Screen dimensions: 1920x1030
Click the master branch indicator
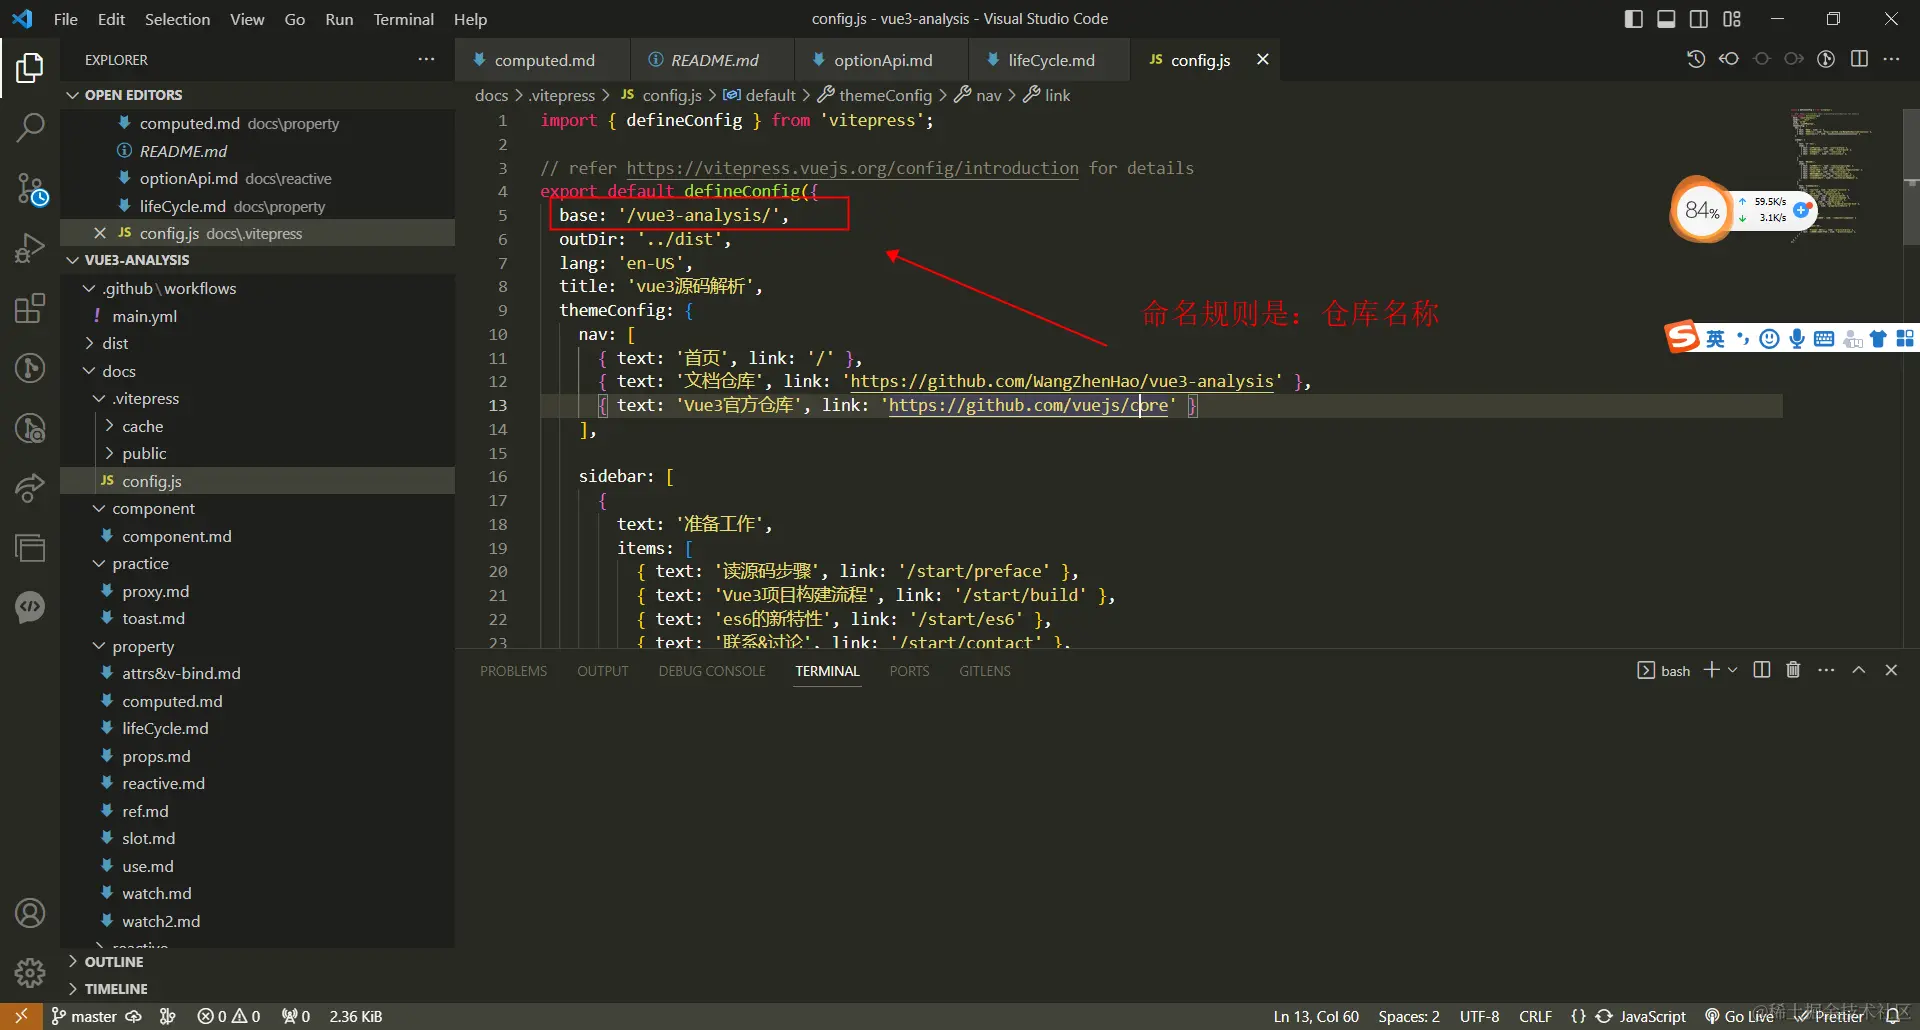point(84,1016)
